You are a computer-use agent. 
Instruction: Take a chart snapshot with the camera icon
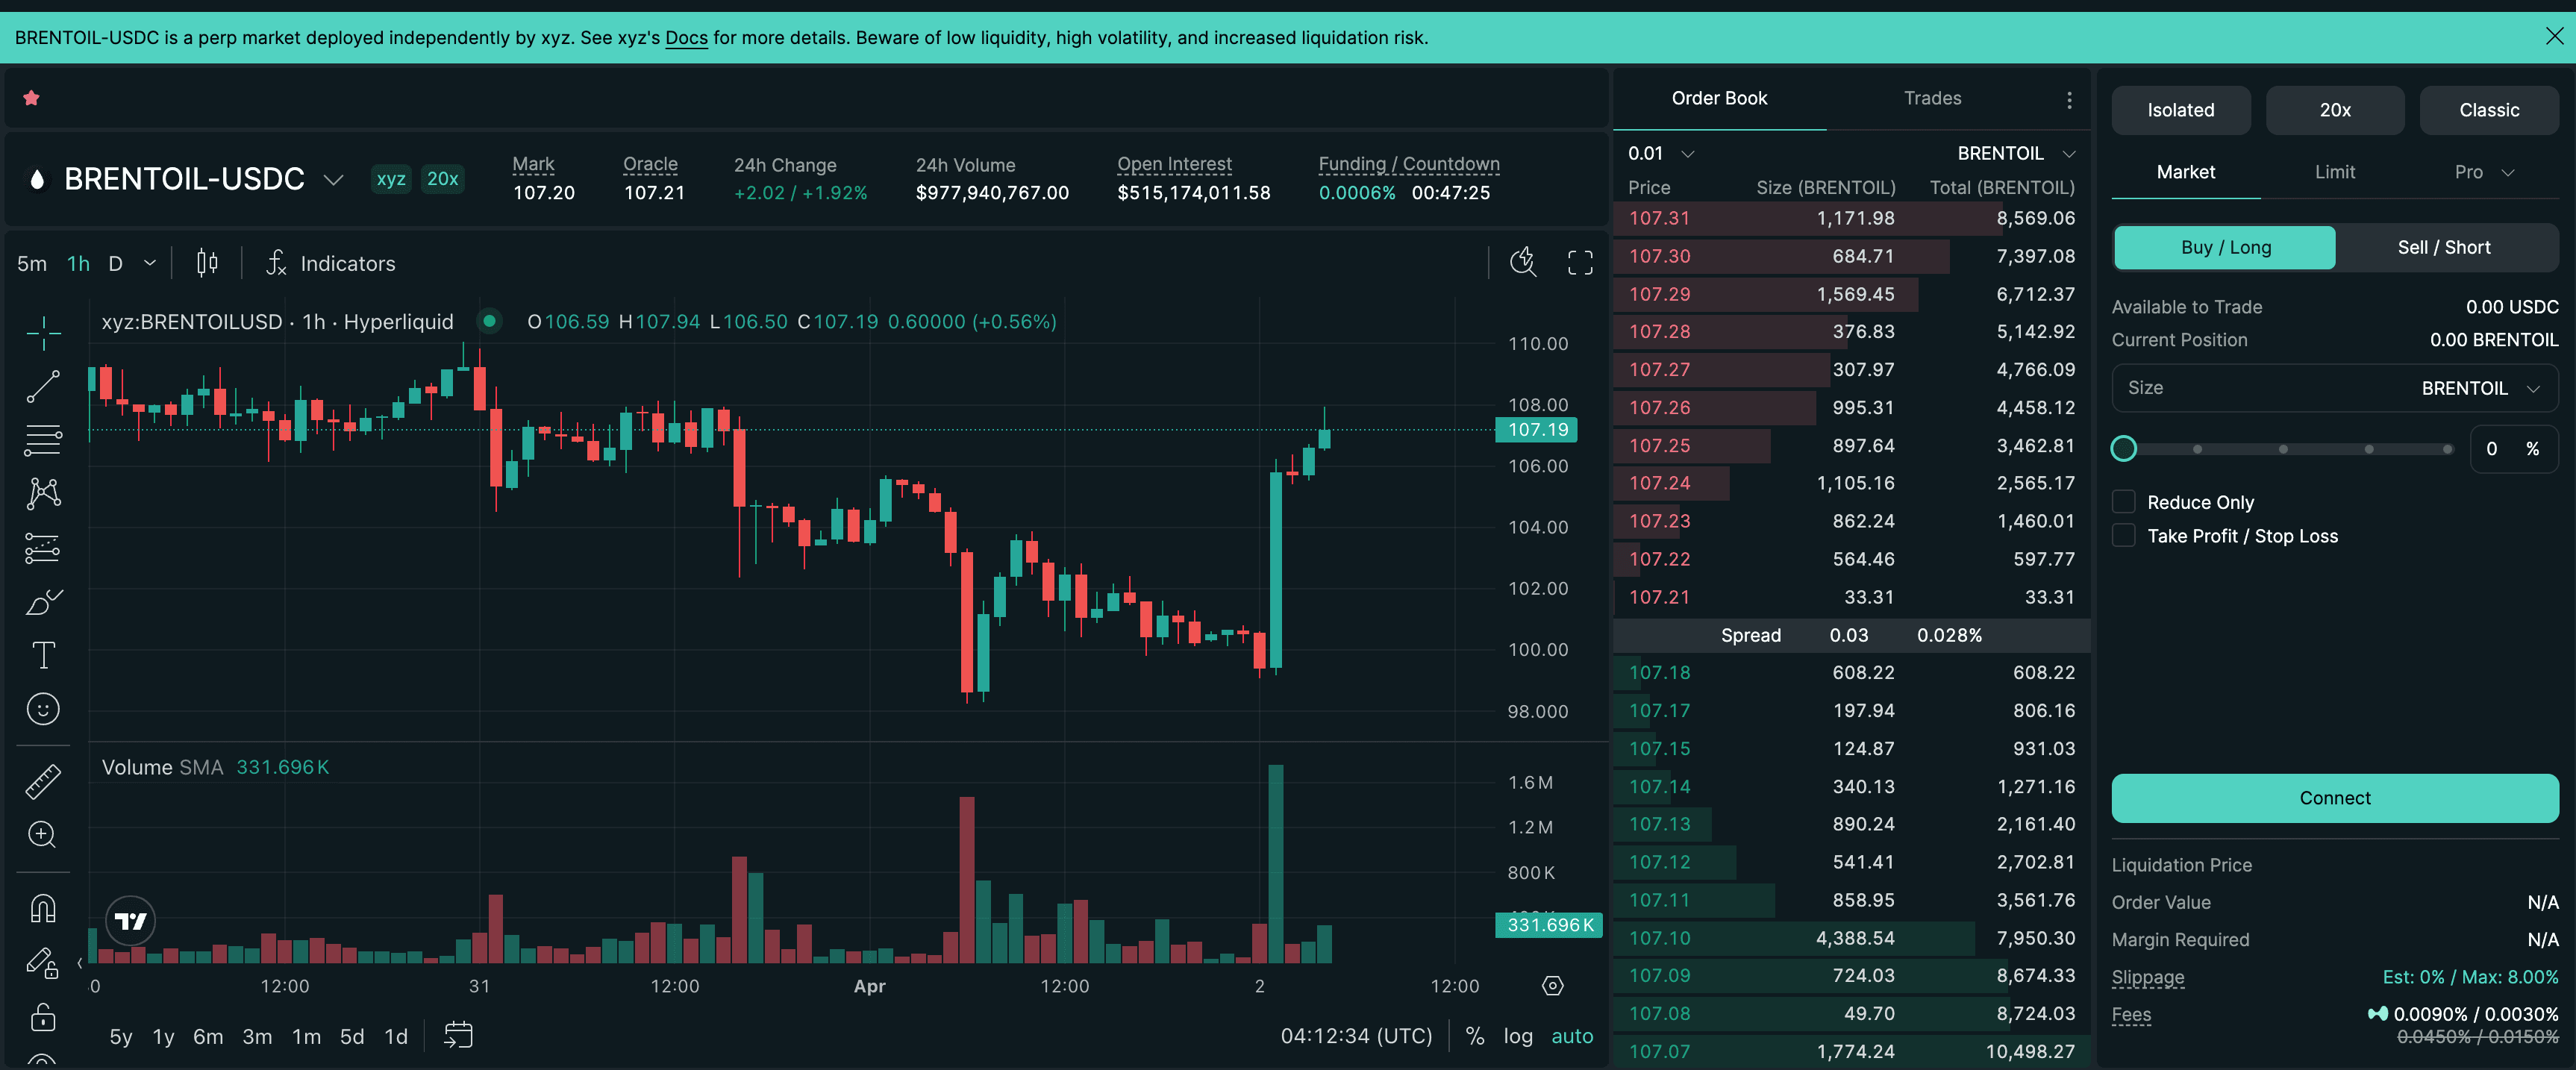[x=1522, y=263]
